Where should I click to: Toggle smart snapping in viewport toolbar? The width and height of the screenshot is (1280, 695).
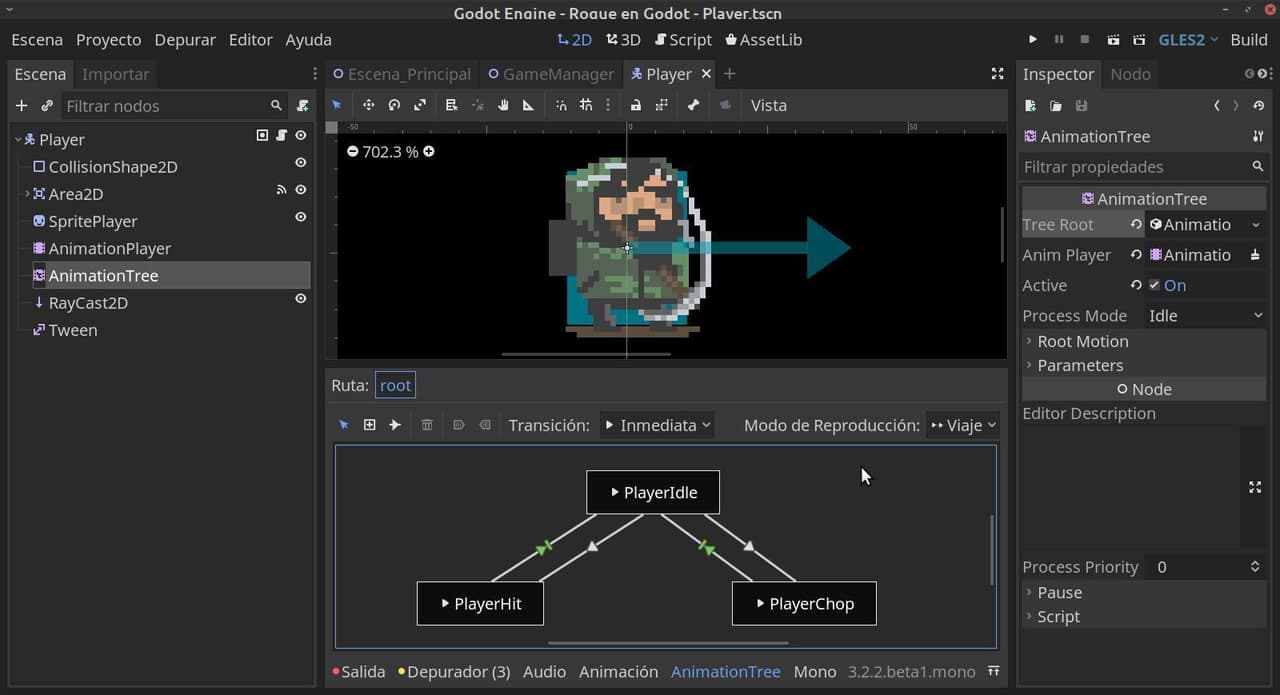[x=561, y=105]
